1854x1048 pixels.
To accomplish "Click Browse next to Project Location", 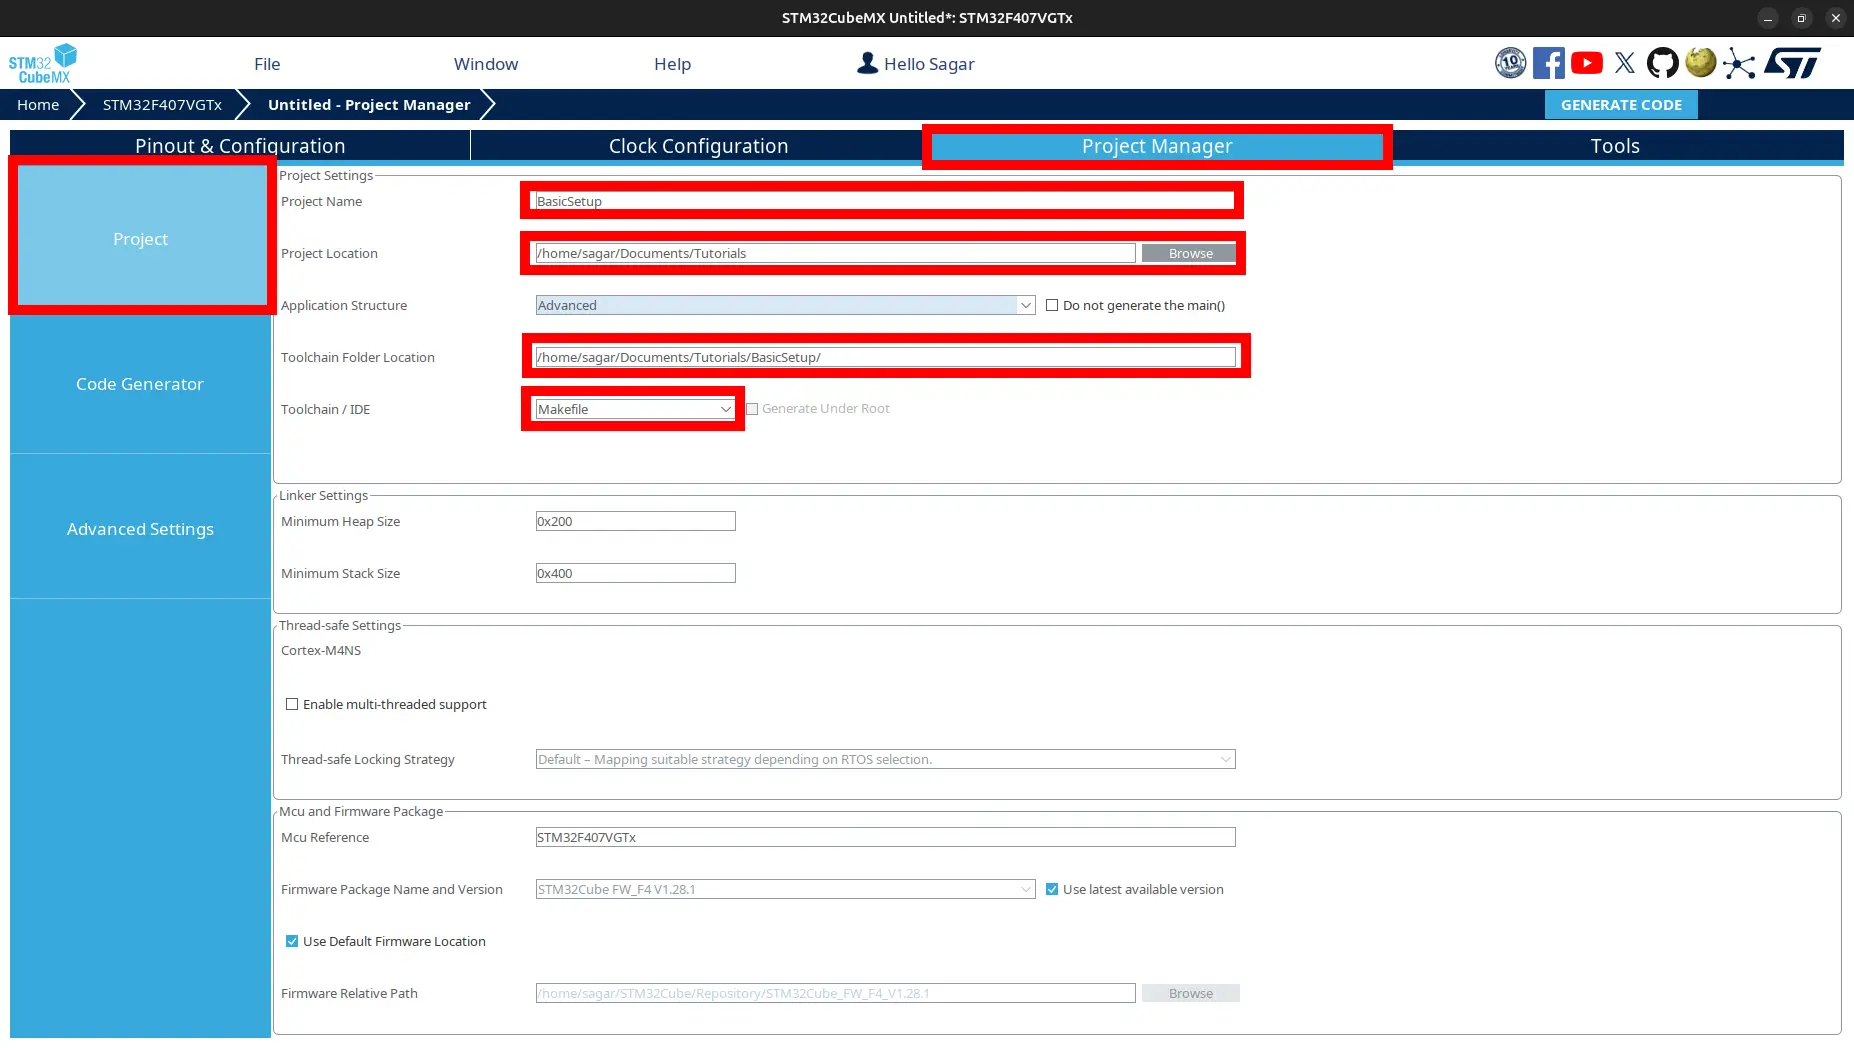I will tap(1190, 253).
